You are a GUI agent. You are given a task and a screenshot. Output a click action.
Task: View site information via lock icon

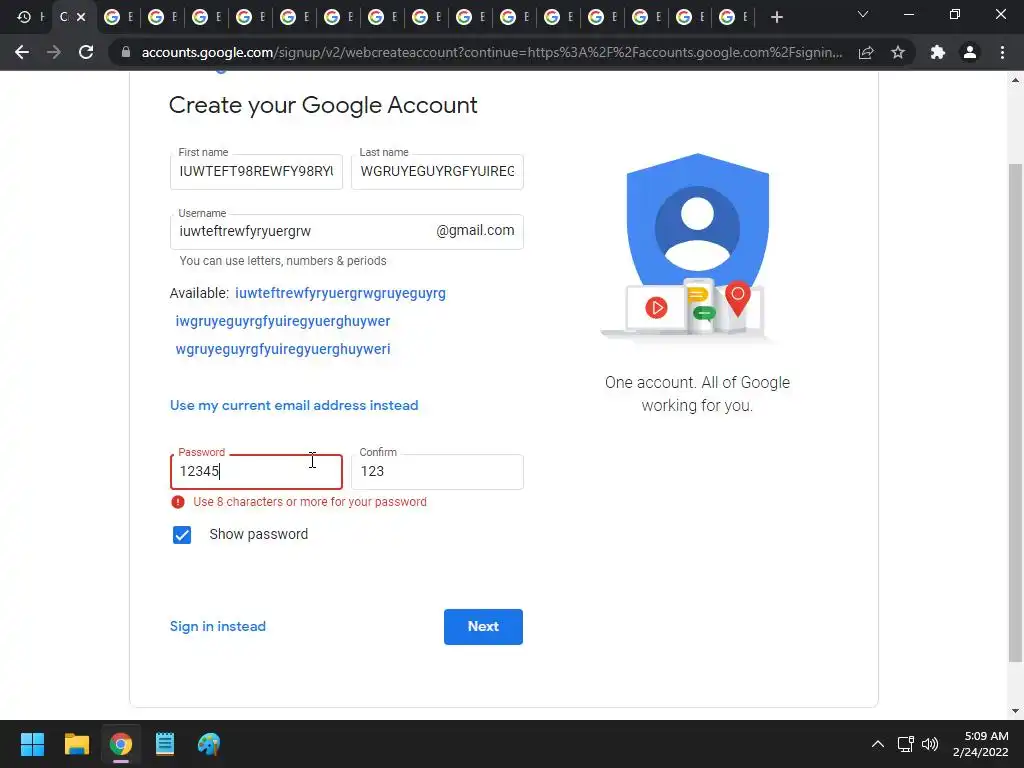click(126, 52)
